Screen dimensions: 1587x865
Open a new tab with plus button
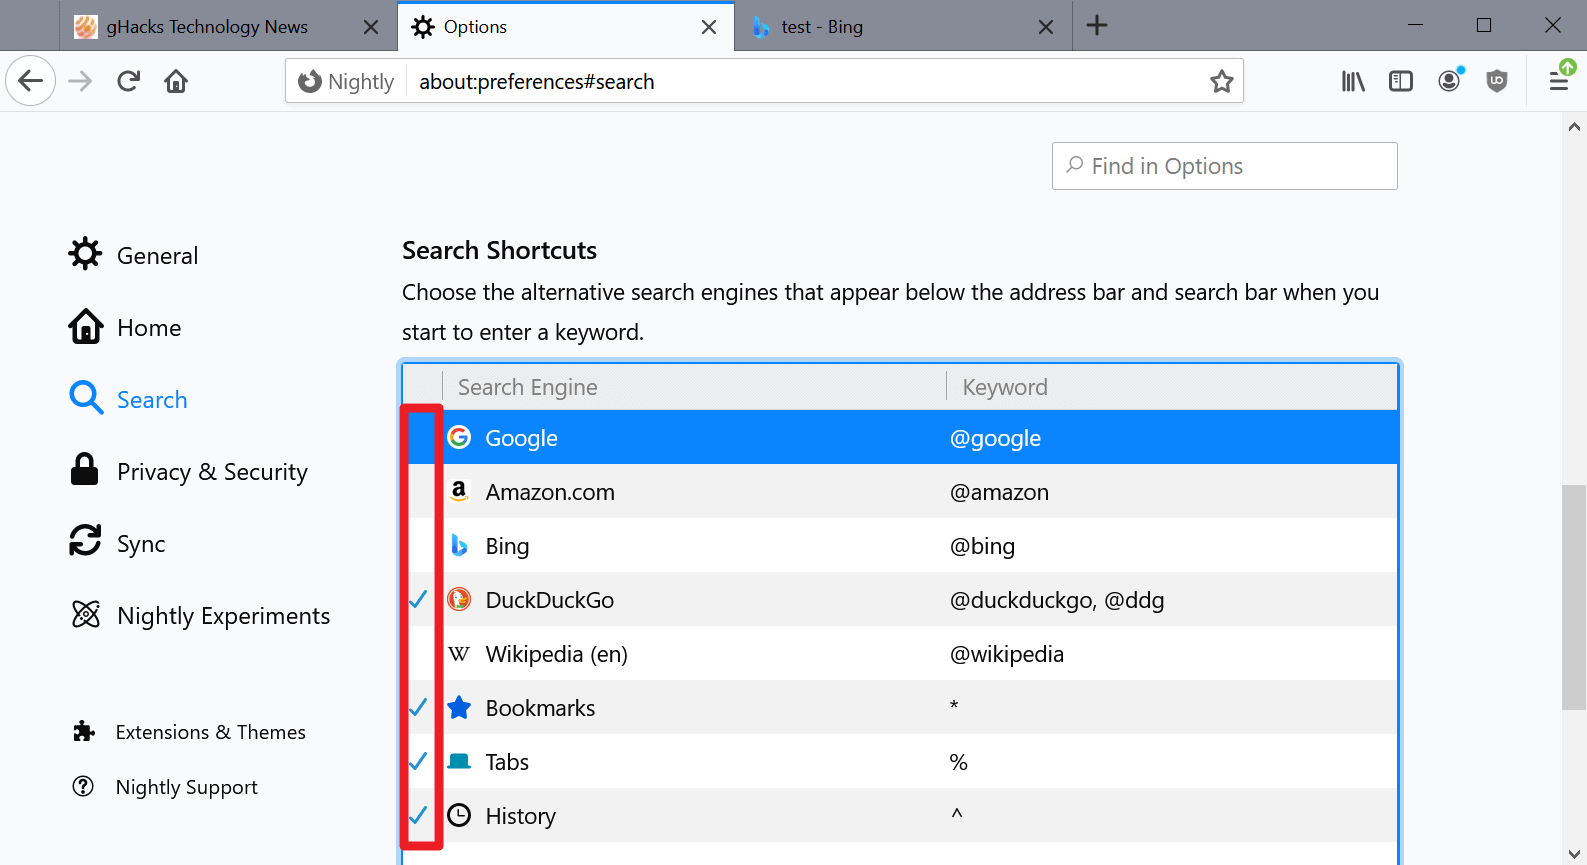point(1097,26)
